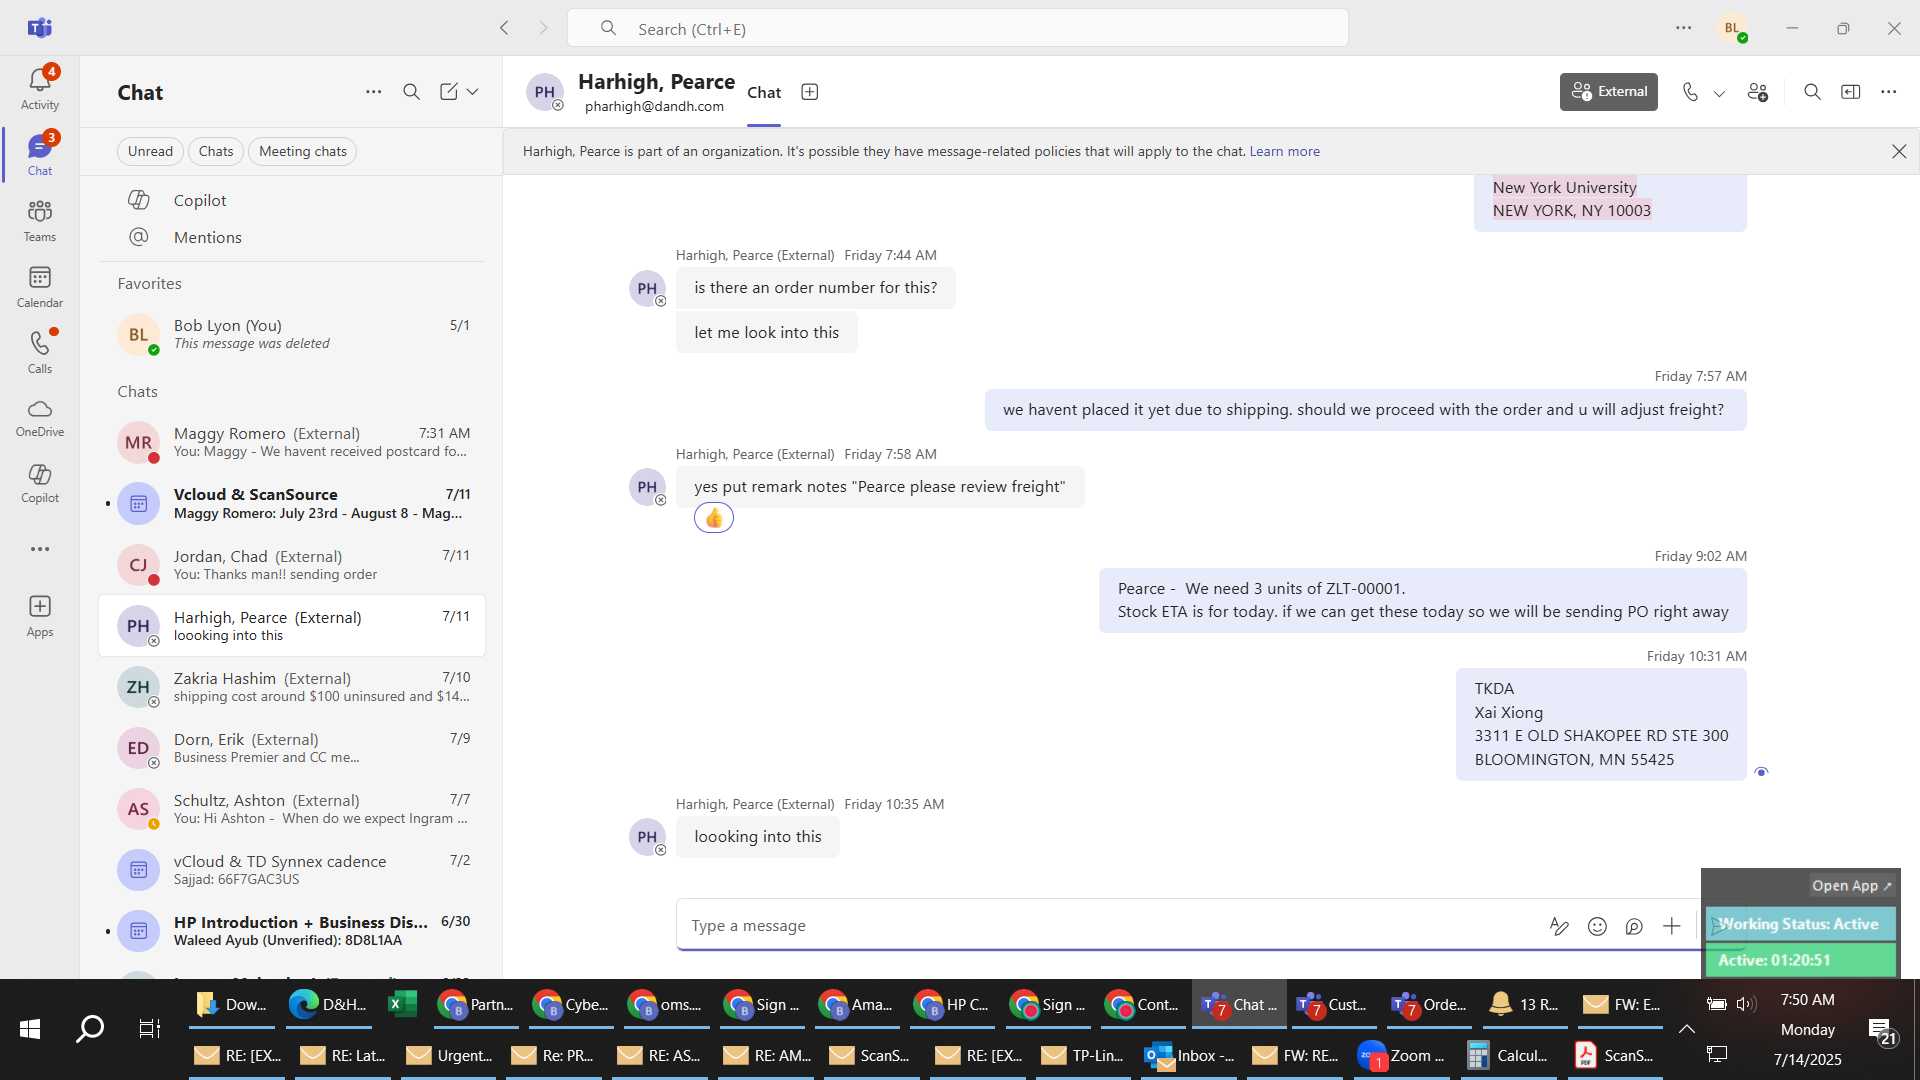Open the Calendar in sidebar
The image size is (1920, 1080).
point(40,287)
